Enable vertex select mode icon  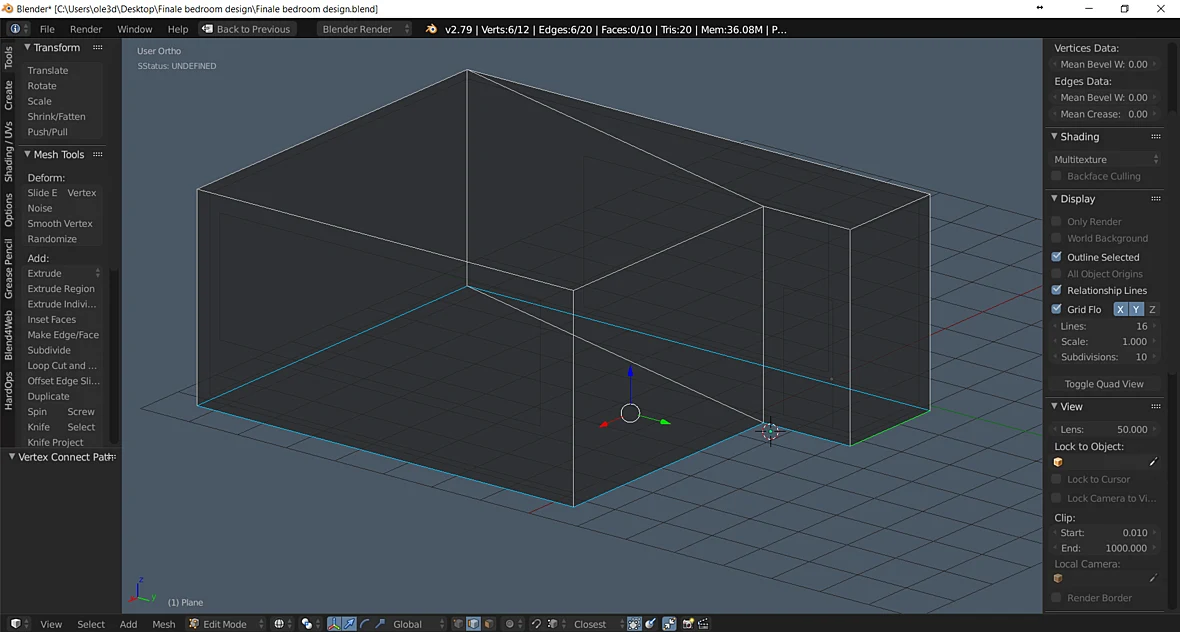[458, 624]
